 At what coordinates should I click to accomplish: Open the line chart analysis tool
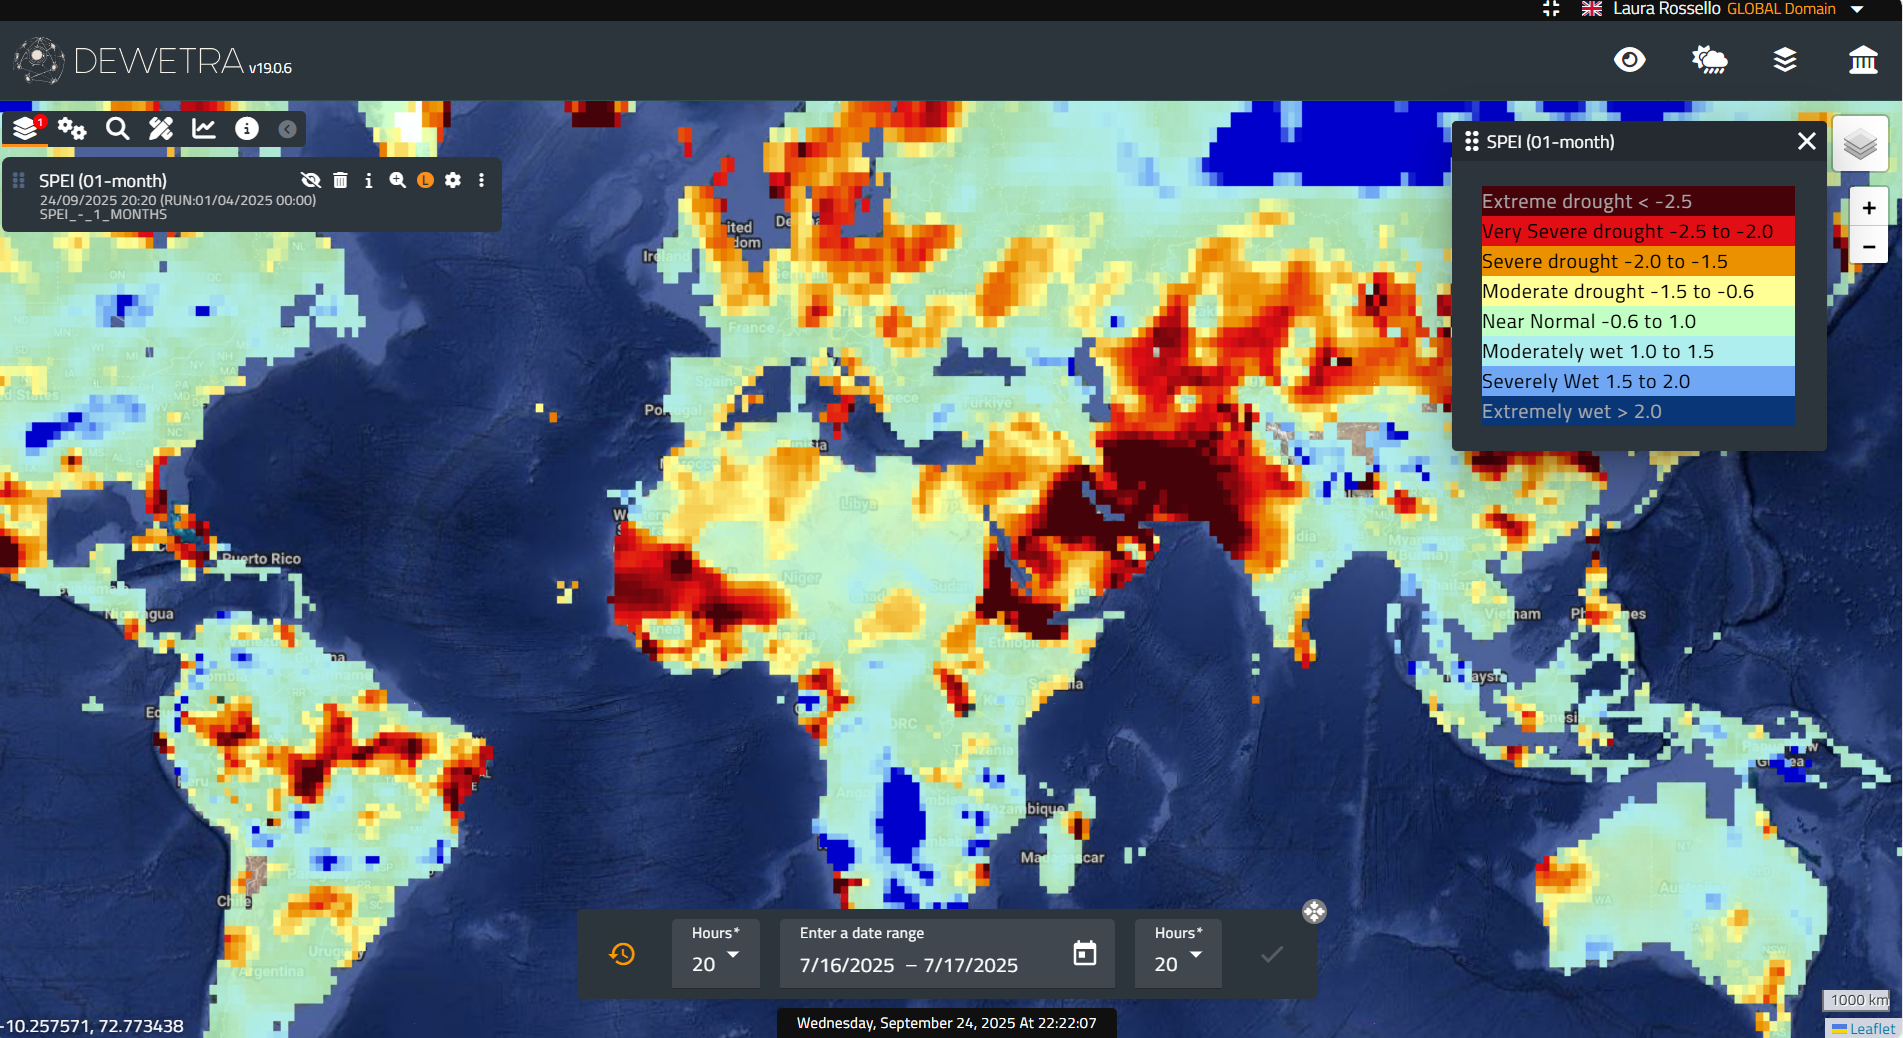(x=204, y=129)
